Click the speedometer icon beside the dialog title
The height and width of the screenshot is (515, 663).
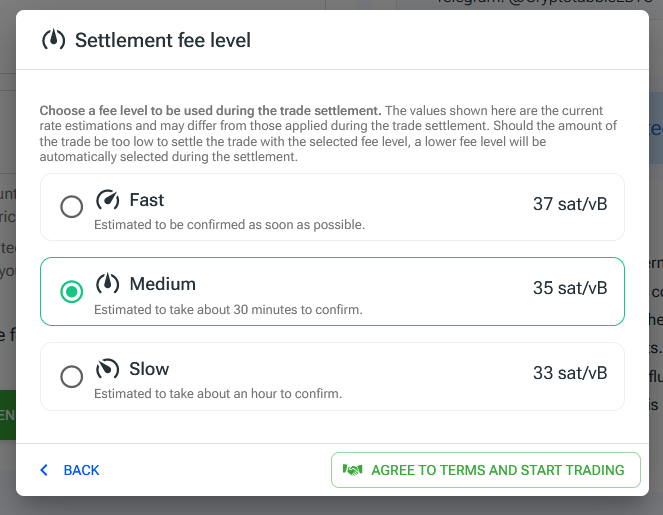pyautogui.click(x=53, y=40)
